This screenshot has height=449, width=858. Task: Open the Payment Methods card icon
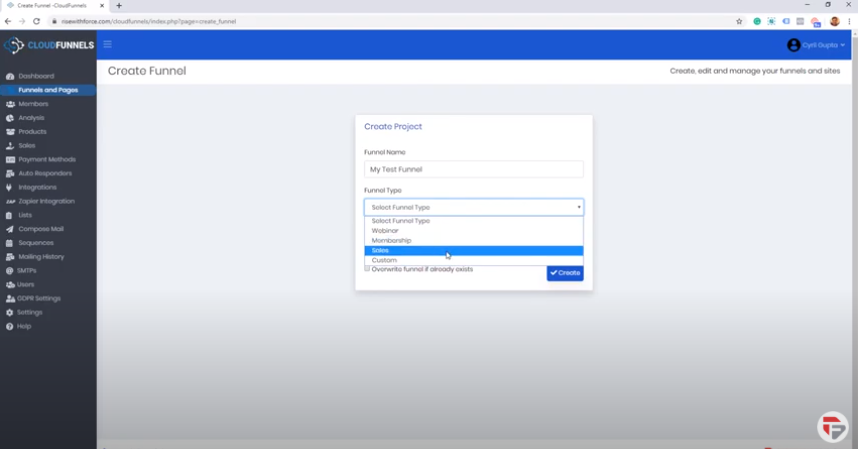10,160
